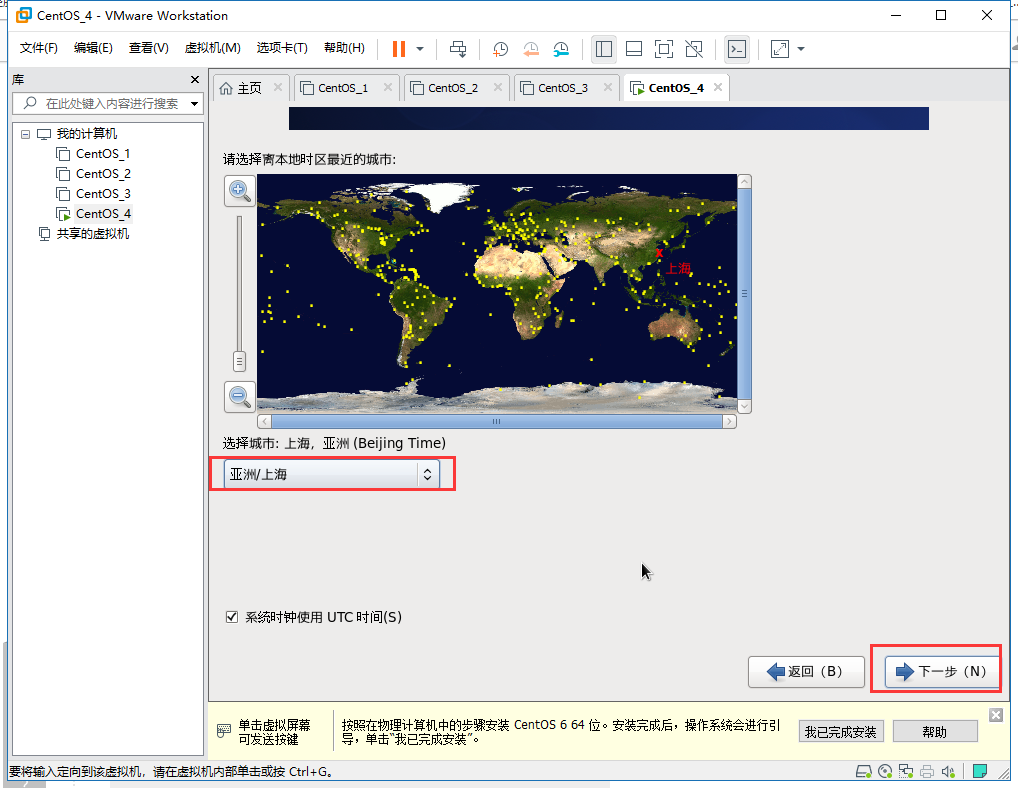Click the map zoom slider handle

click(239, 362)
